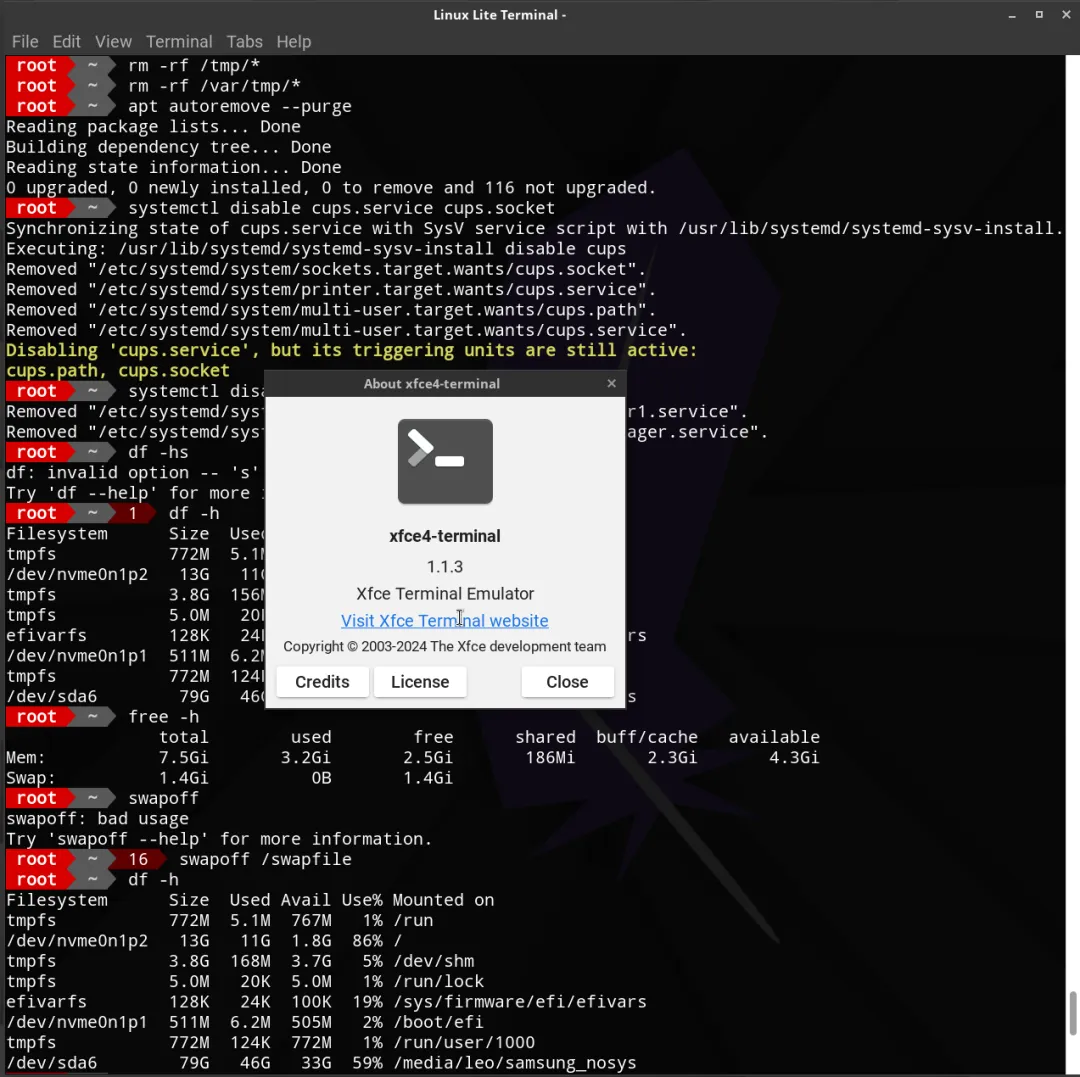Click 'swapoff: bad usage' error line
Image resolution: width=1080 pixels, height=1077 pixels.
pyautogui.click(x=97, y=819)
